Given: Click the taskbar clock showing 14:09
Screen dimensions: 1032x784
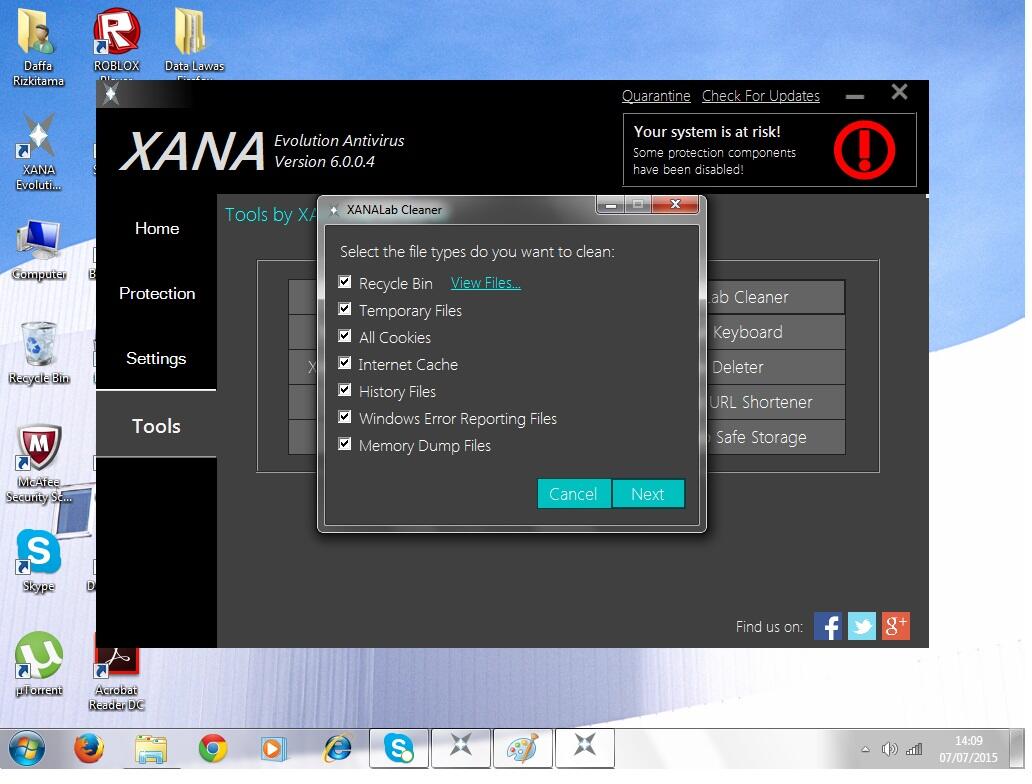Looking at the screenshot, I should click(968, 749).
